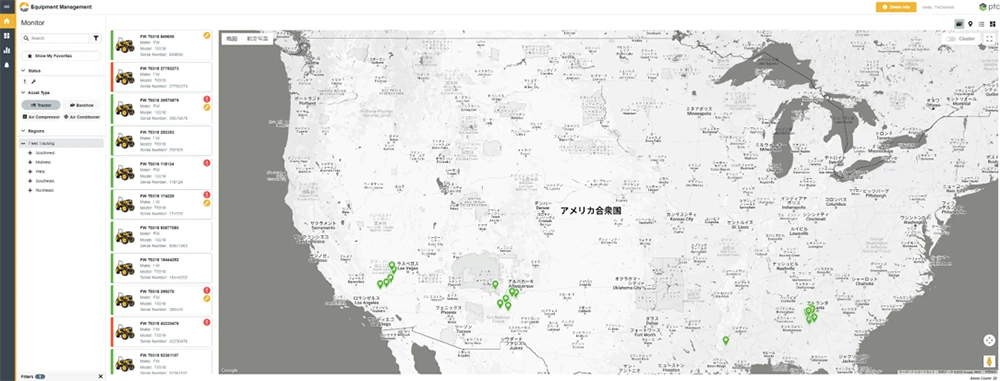Open the Home icon in left sidebar
Screen dimensions: 1000x381
coord(7,22)
